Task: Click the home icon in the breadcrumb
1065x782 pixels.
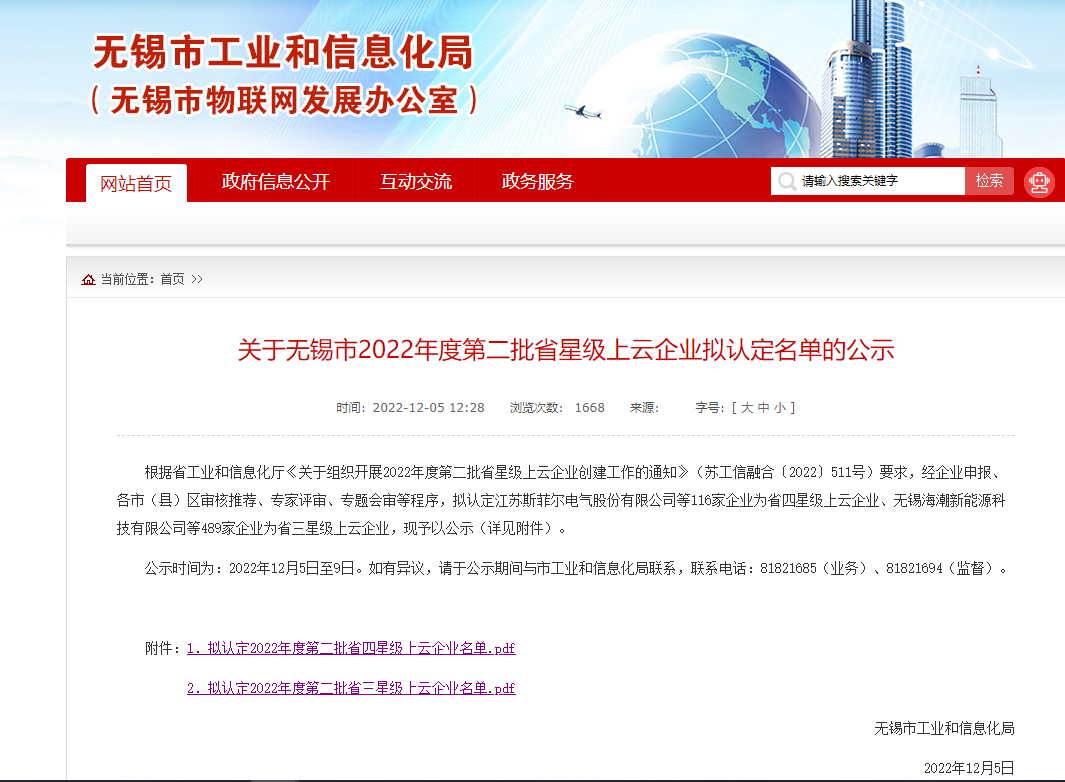Action: coord(87,279)
